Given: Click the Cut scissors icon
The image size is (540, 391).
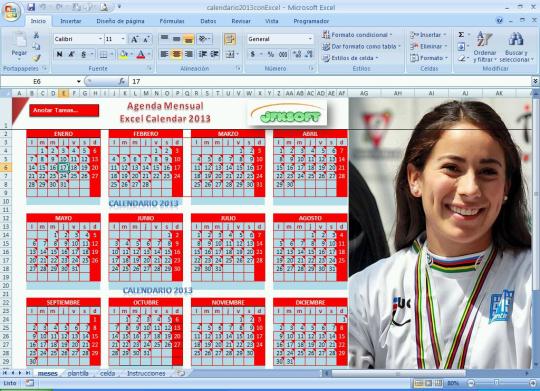Looking at the screenshot, I should point(36,35).
